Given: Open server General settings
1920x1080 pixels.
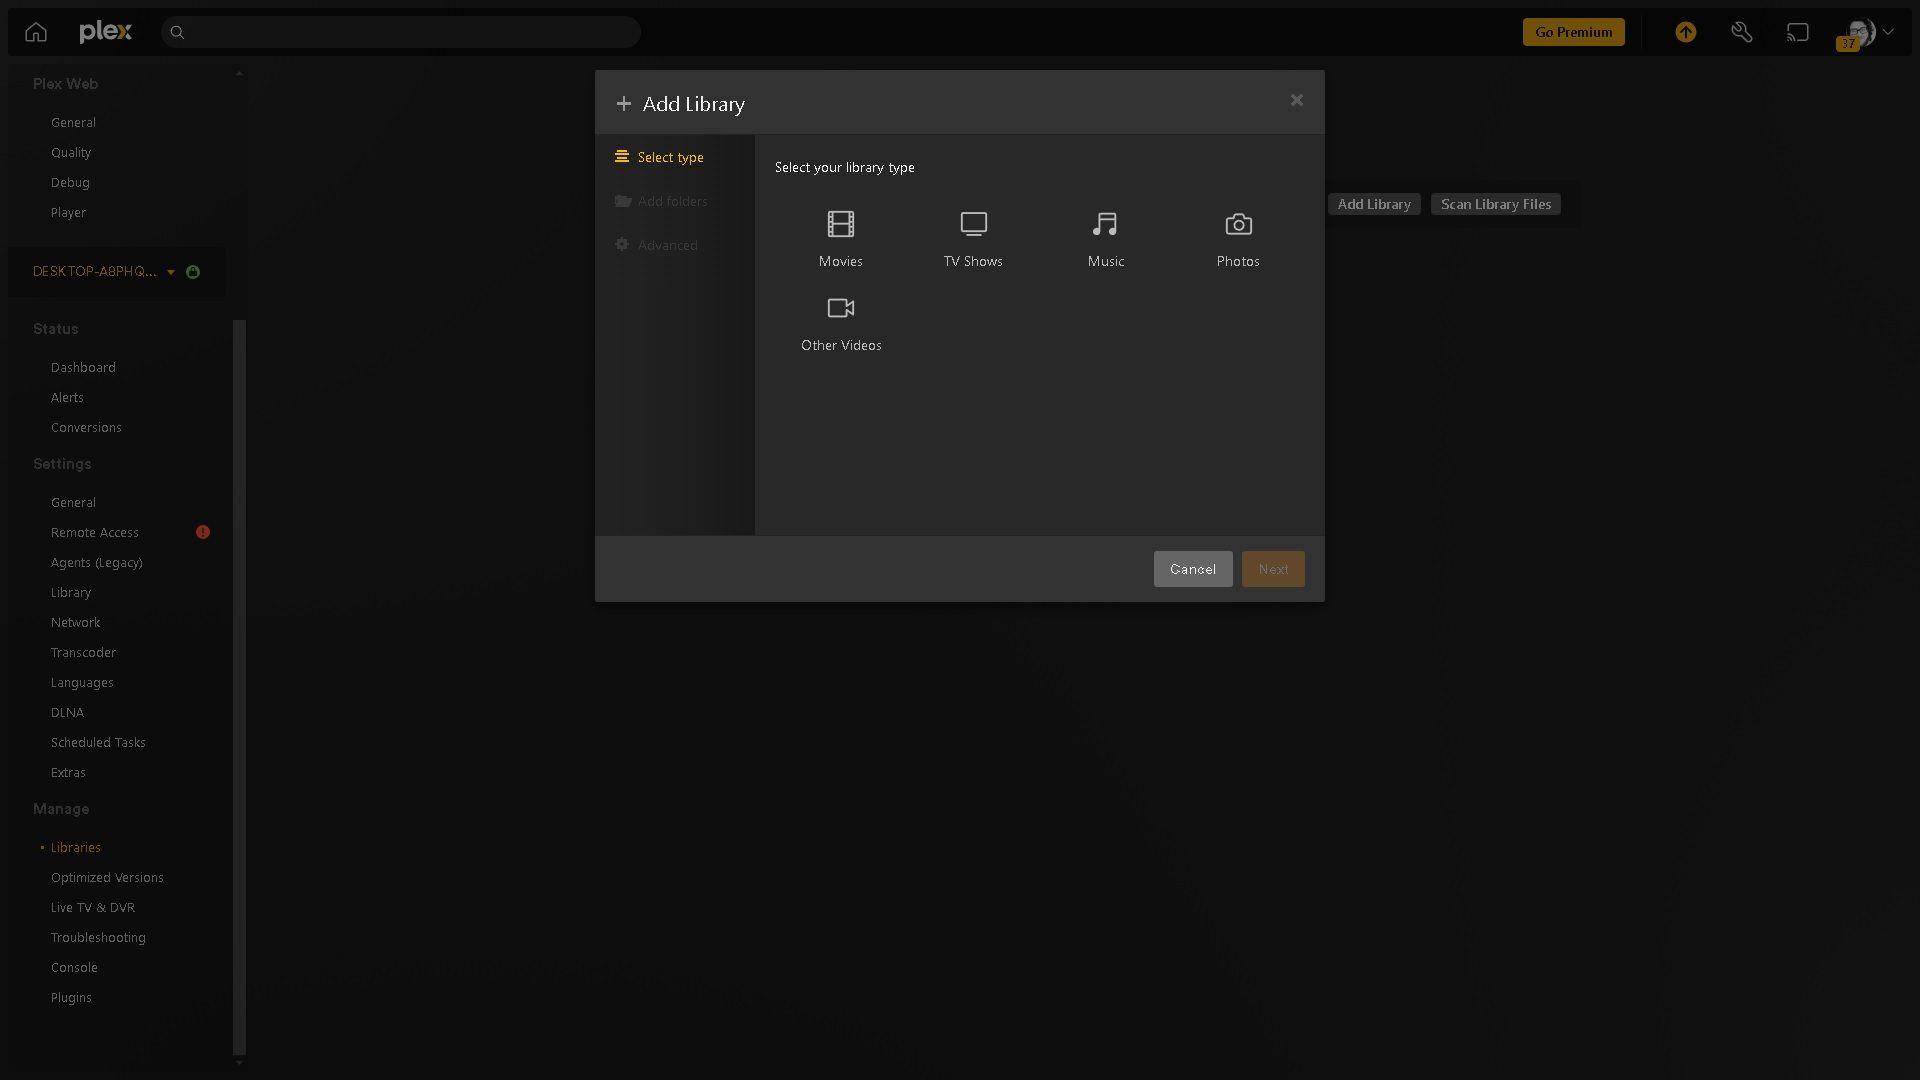Looking at the screenshot, I should (73, 502).
